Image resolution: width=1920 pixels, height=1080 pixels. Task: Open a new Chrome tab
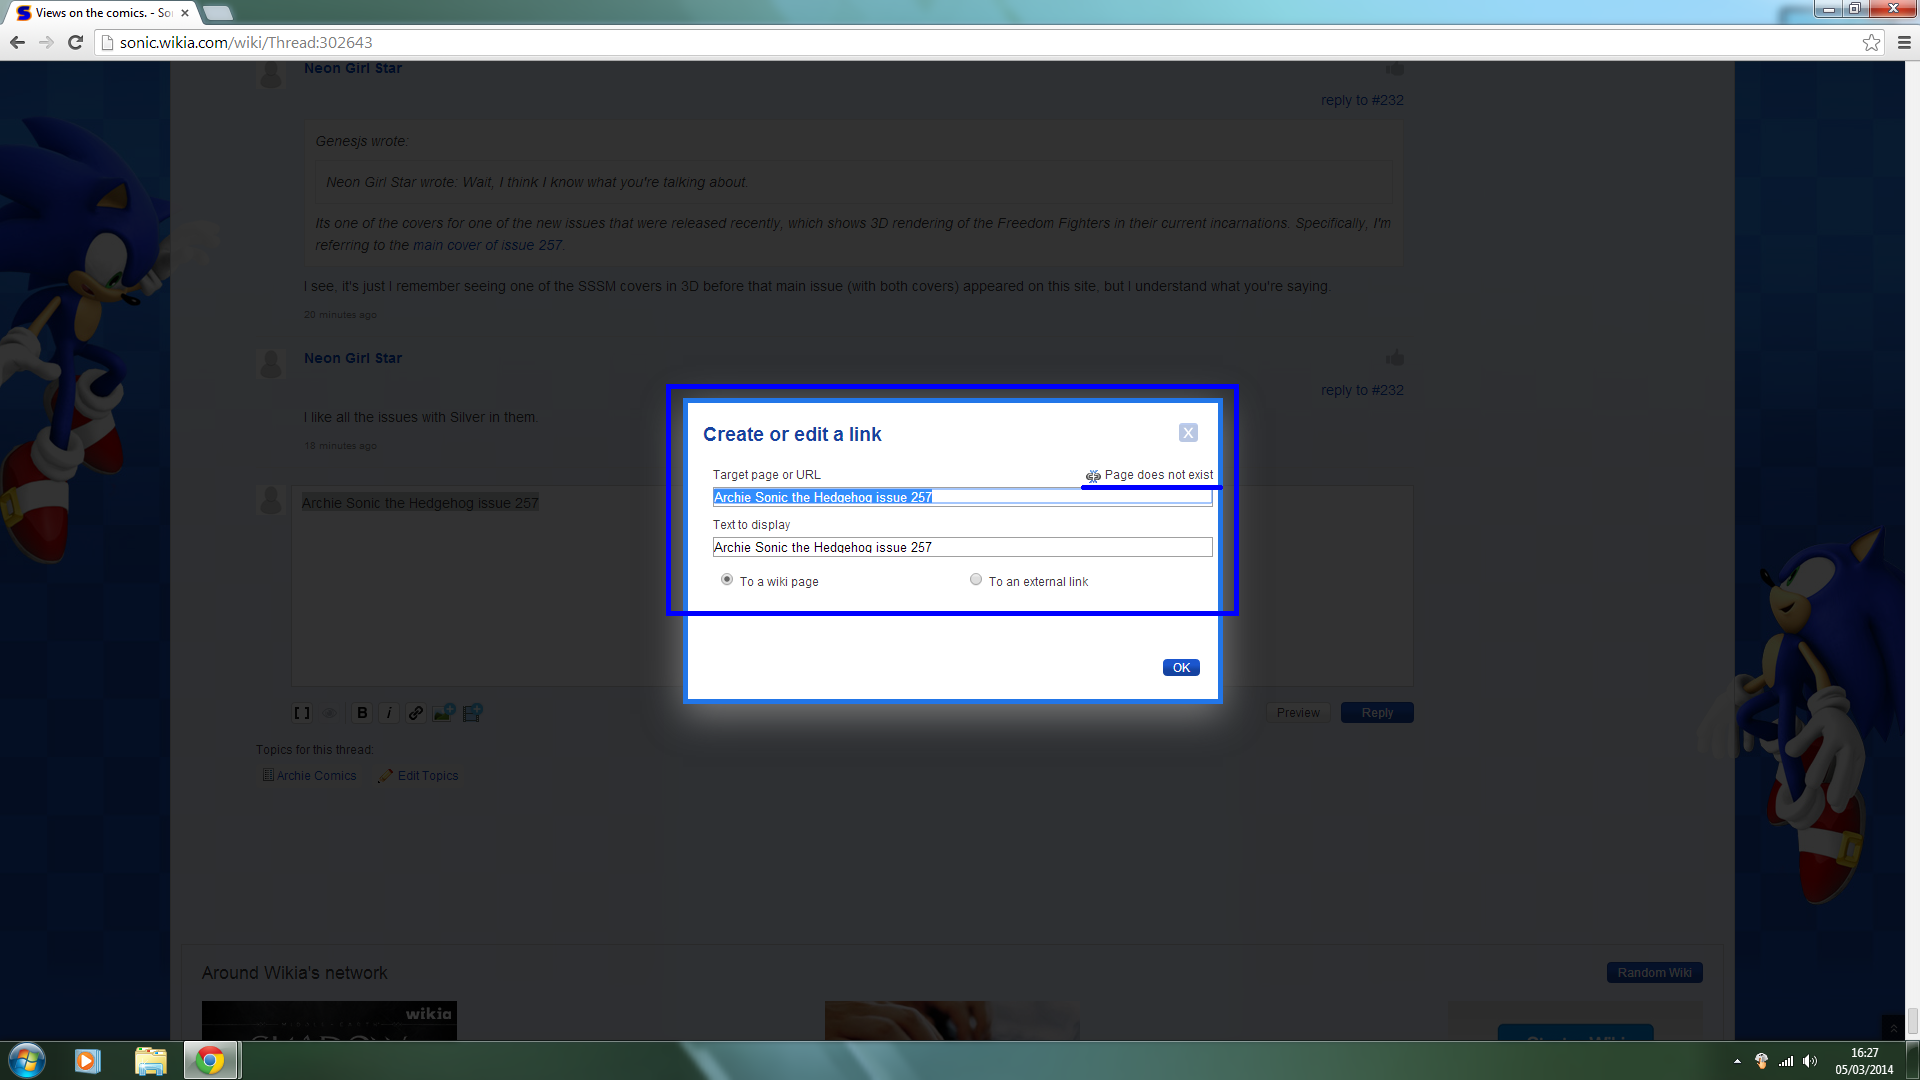coord(217,13)
